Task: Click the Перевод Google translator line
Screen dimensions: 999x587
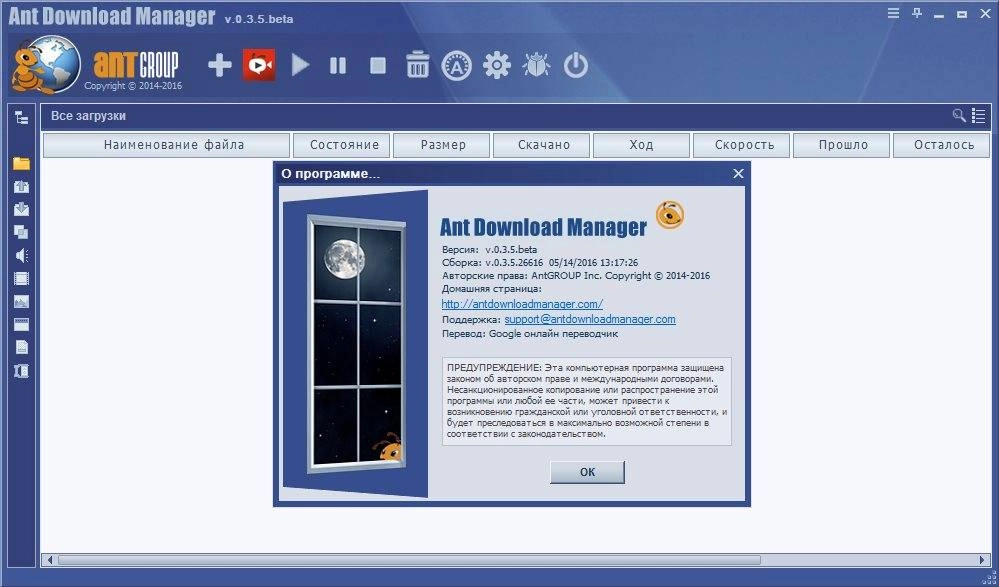Action: (529, 333)
